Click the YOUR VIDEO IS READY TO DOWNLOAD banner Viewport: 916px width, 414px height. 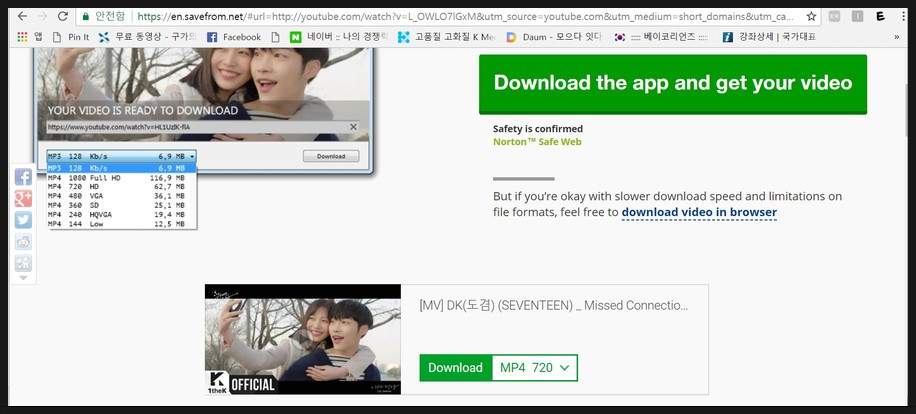click(143, 110)
